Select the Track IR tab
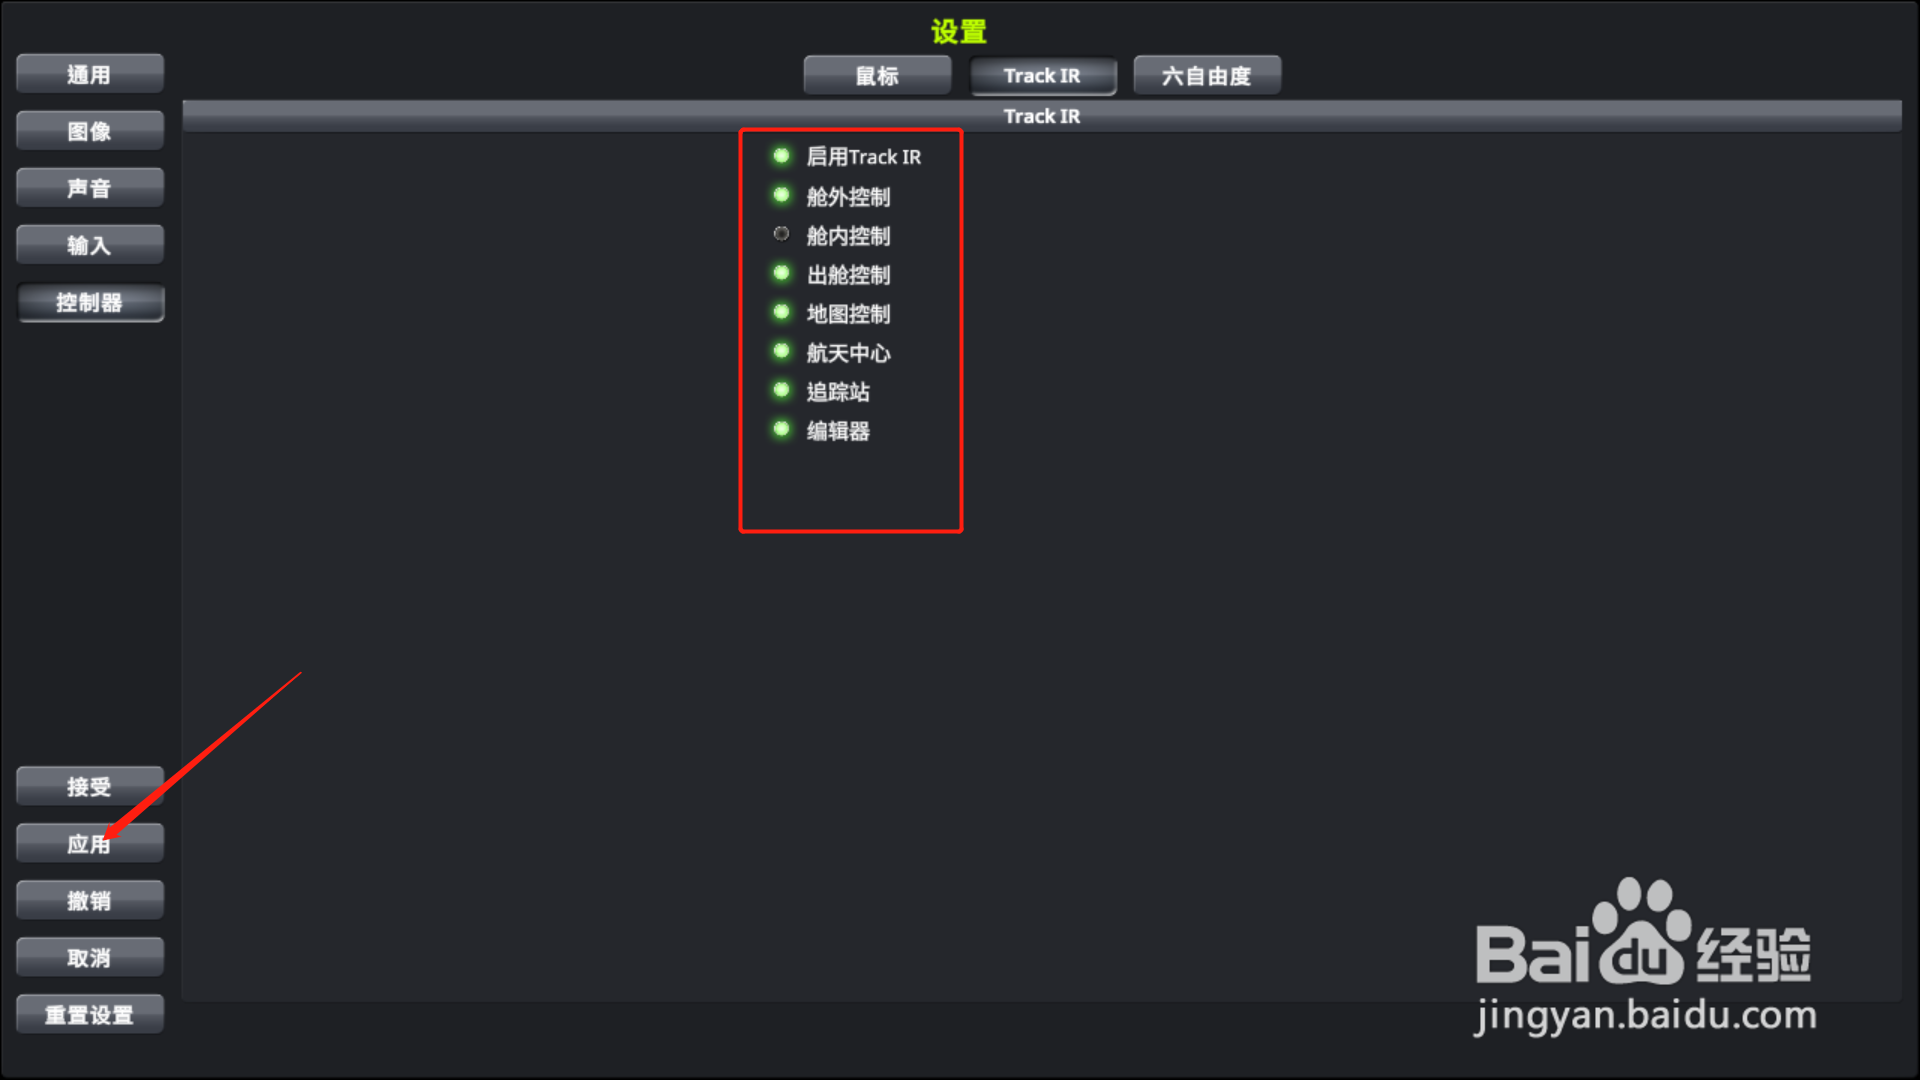 (x=1042, y=76)
